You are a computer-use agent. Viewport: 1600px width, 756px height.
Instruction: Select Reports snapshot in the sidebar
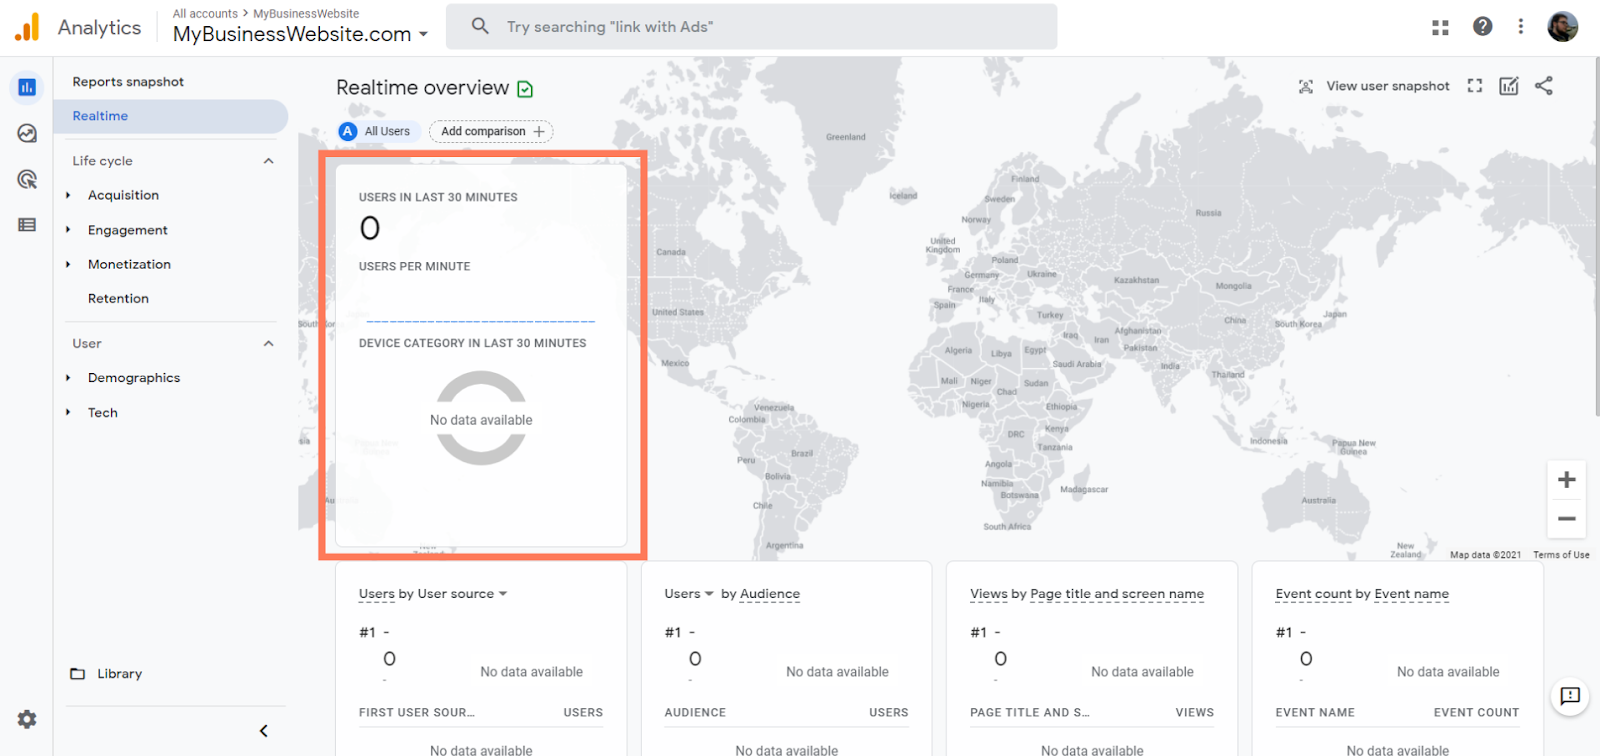click(128, 82)
